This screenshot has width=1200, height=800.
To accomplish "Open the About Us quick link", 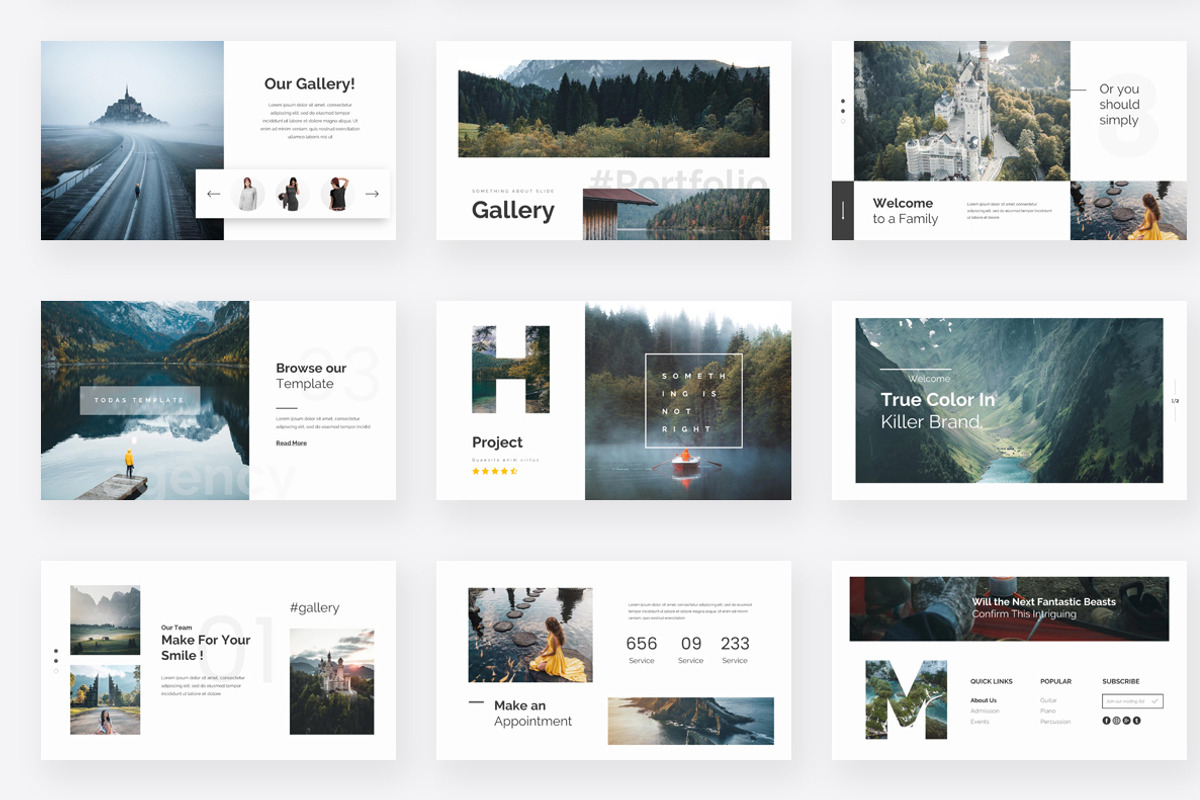I will [x=983, y=700].
